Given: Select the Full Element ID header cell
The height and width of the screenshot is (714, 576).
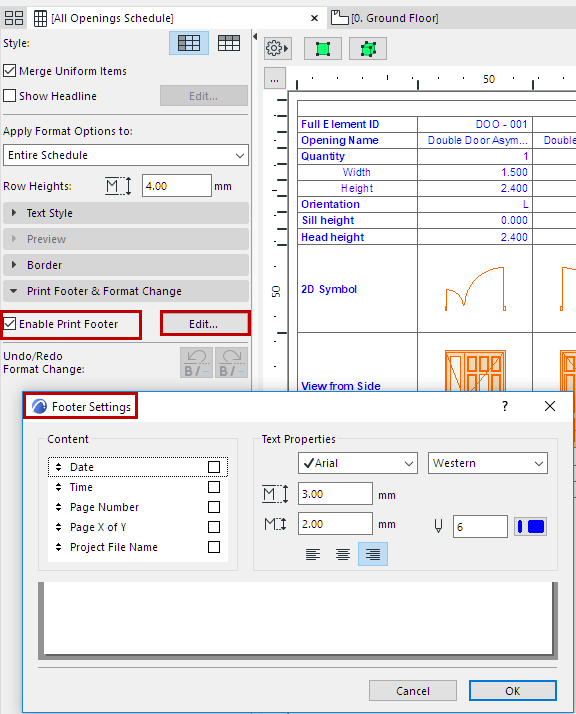Looking at the screenshot, I should 357,124.
